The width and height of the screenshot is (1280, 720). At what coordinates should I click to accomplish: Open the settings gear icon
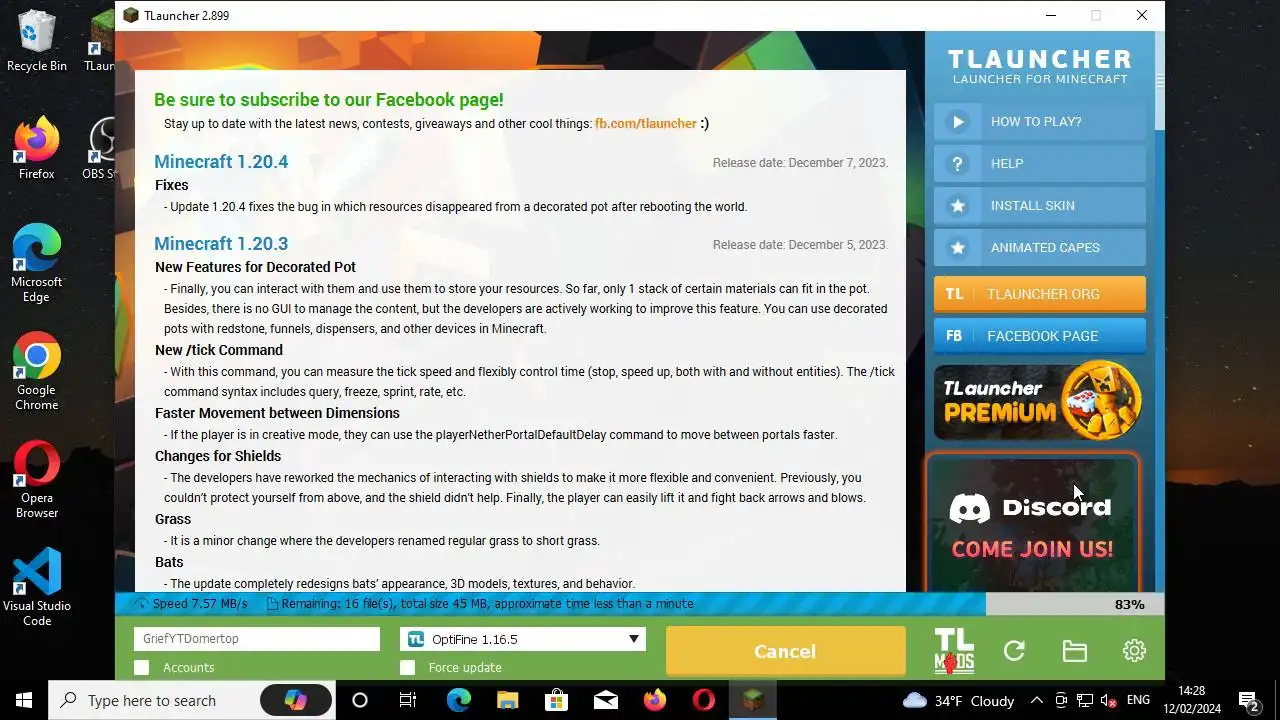[1134, 651]
